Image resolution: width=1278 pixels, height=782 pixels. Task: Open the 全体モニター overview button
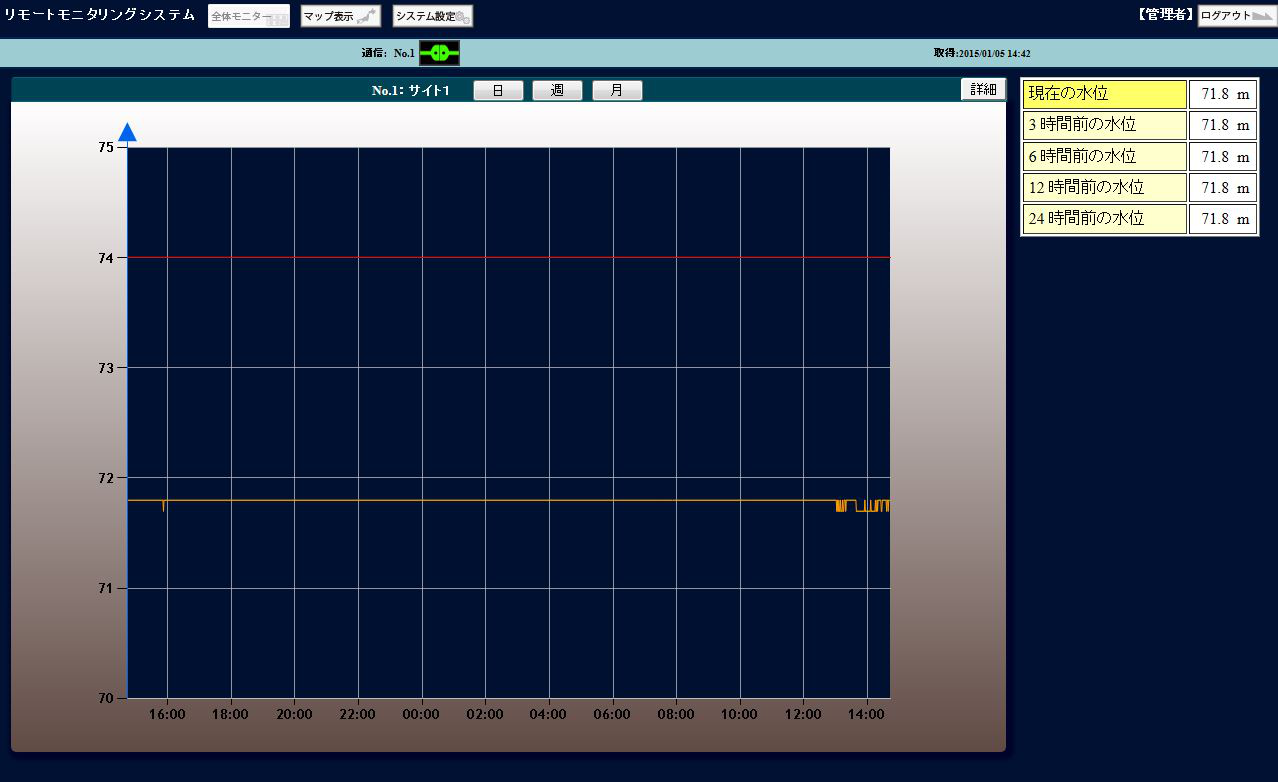249,16
